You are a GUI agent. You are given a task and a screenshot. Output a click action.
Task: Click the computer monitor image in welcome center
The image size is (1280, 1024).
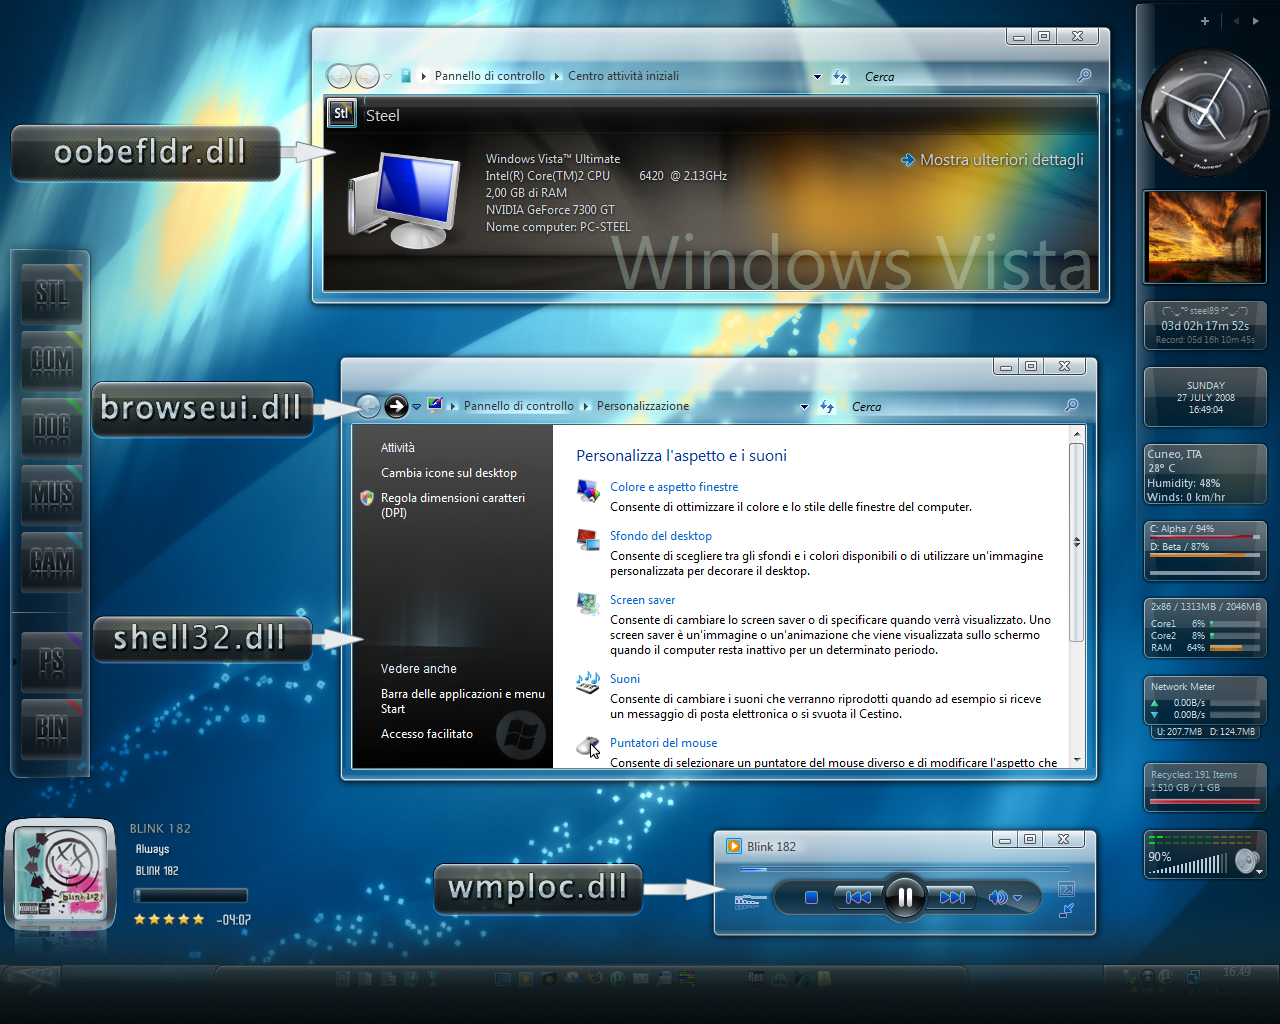click(x=404, y=200)
